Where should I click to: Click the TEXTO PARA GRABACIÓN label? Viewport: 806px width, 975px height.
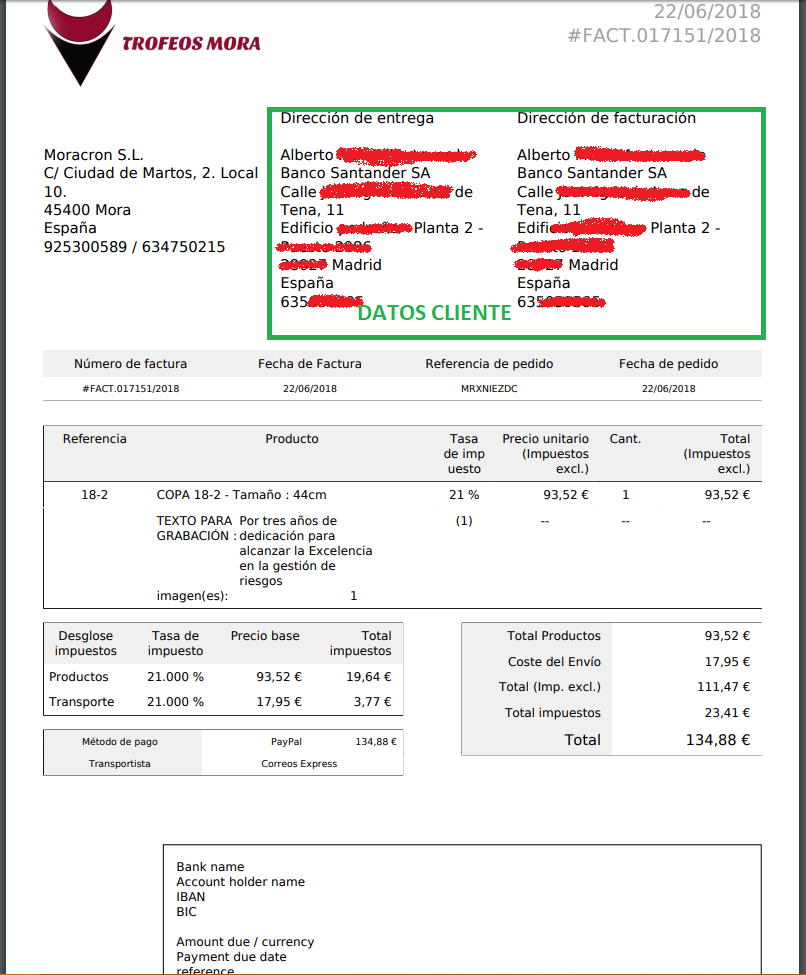196,529
